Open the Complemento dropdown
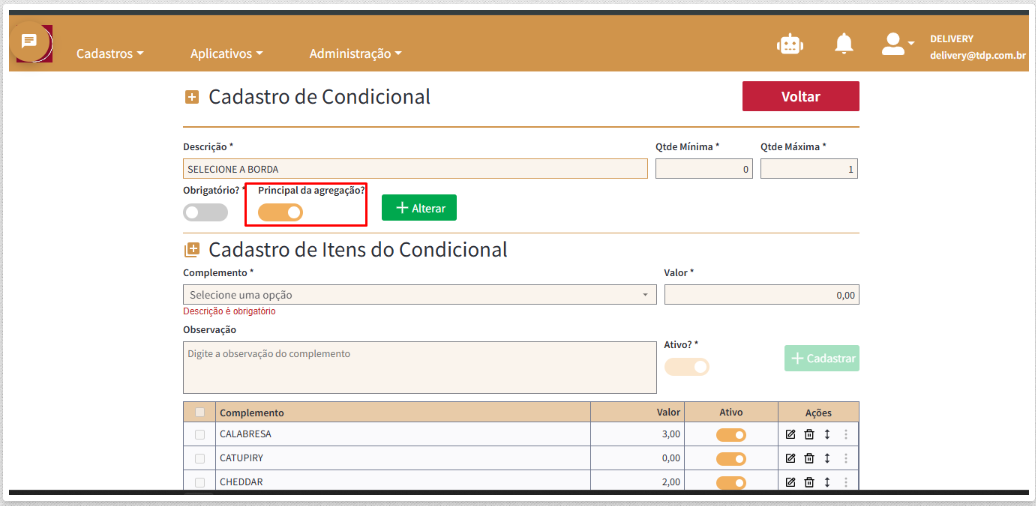1036x506 pixels. click(x=420, y=295)
